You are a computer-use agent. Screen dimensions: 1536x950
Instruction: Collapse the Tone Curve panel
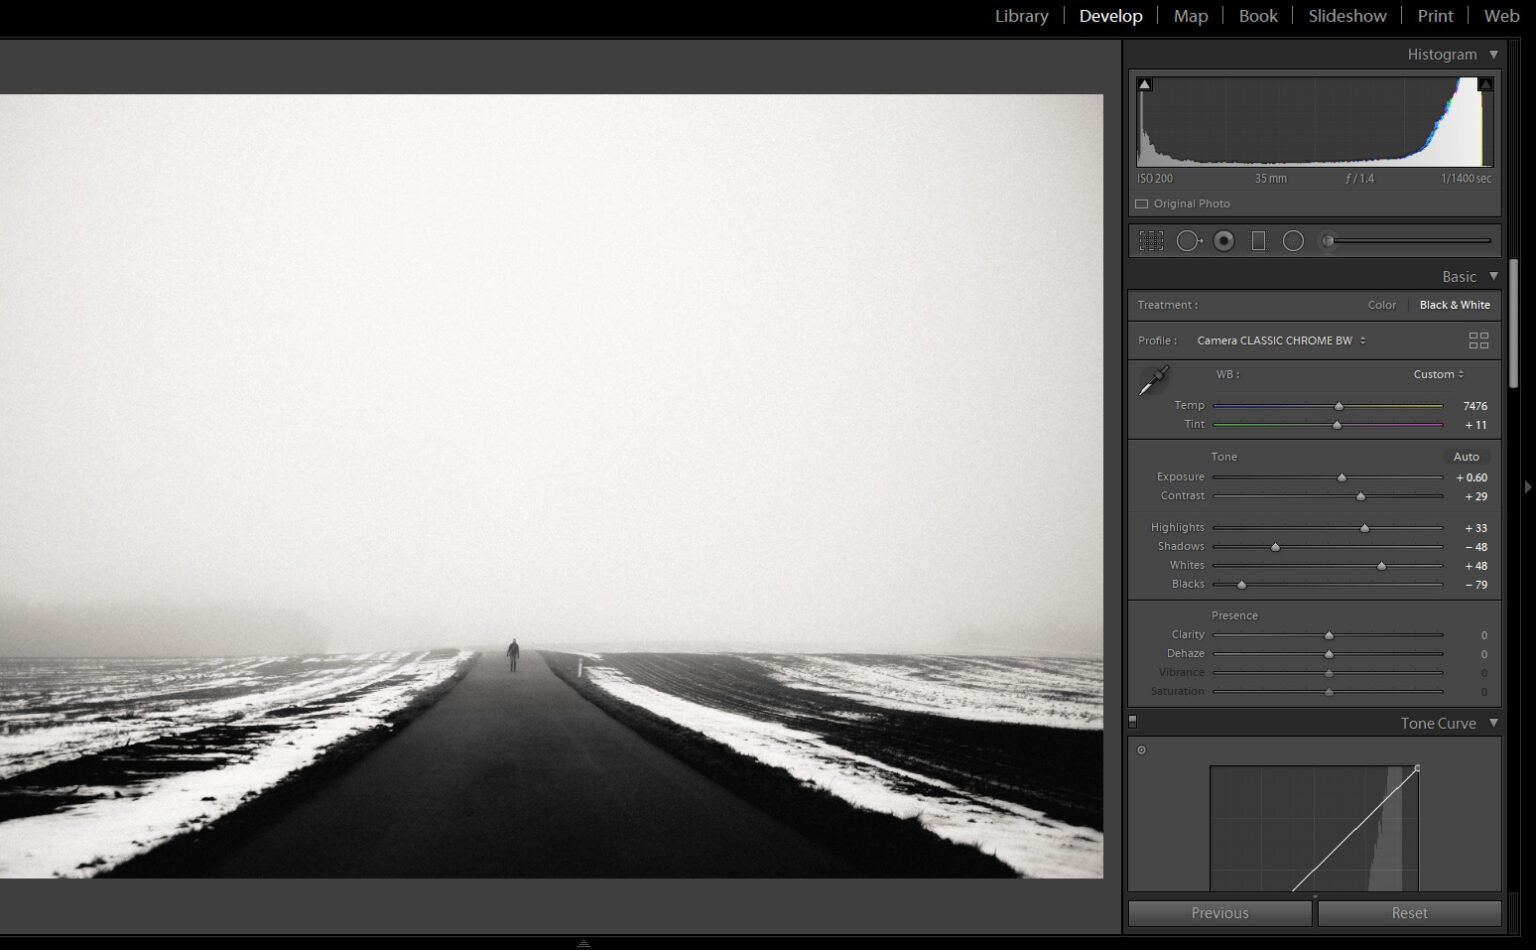point(1493,723)
